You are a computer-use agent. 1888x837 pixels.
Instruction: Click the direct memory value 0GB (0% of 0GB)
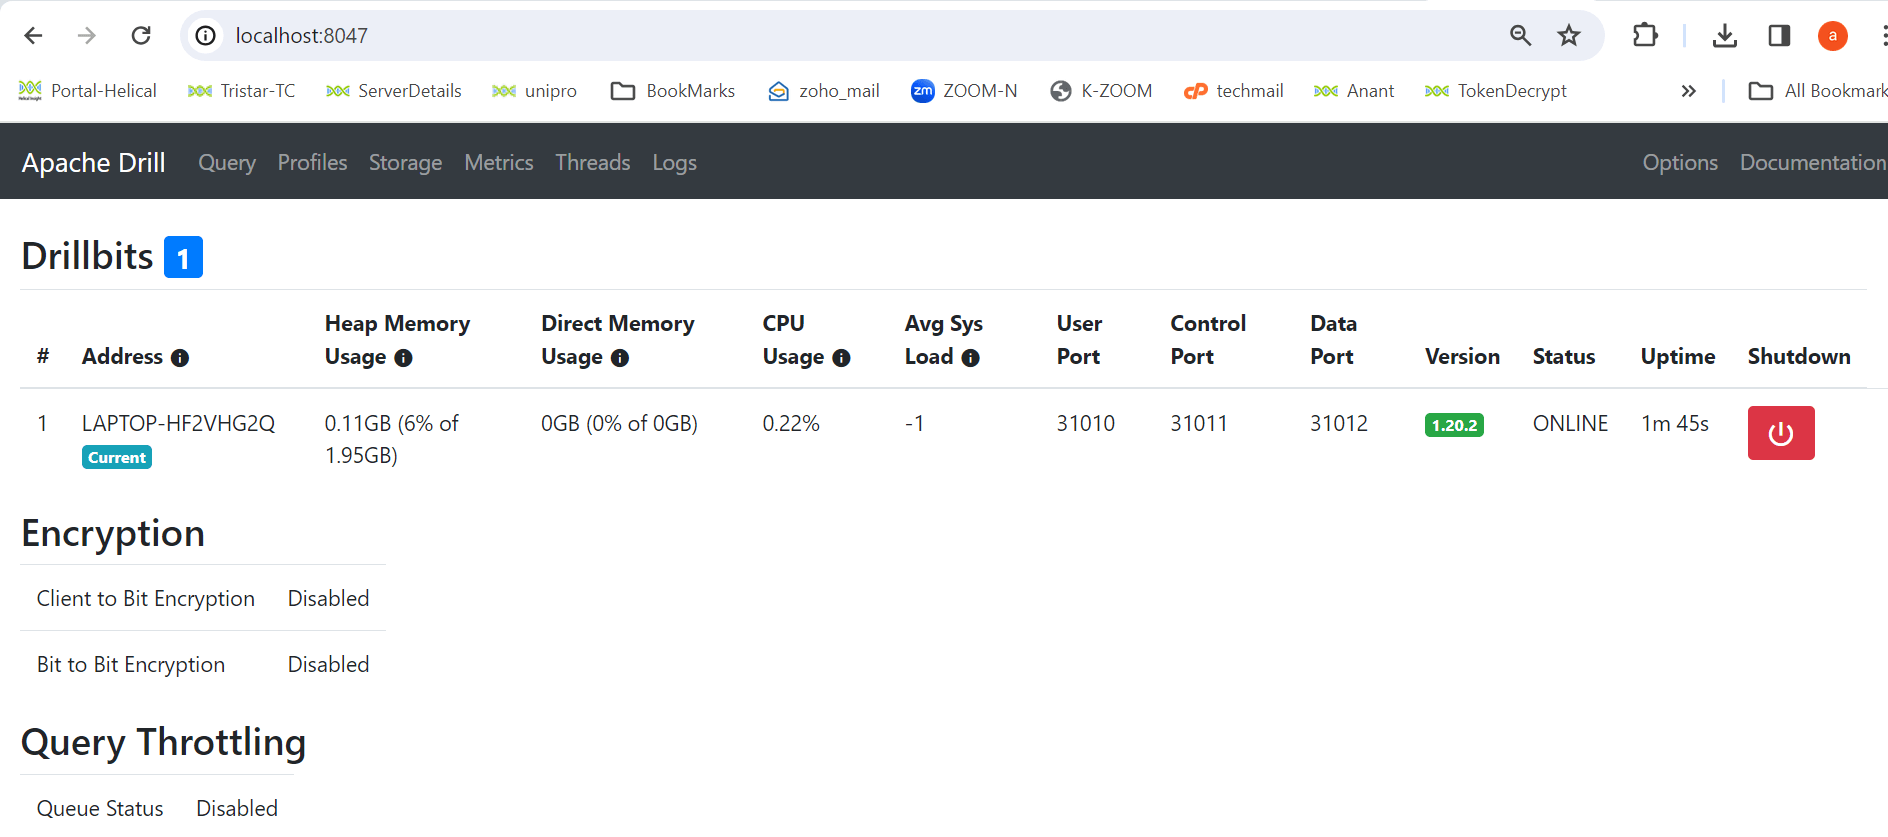(620, 423)
